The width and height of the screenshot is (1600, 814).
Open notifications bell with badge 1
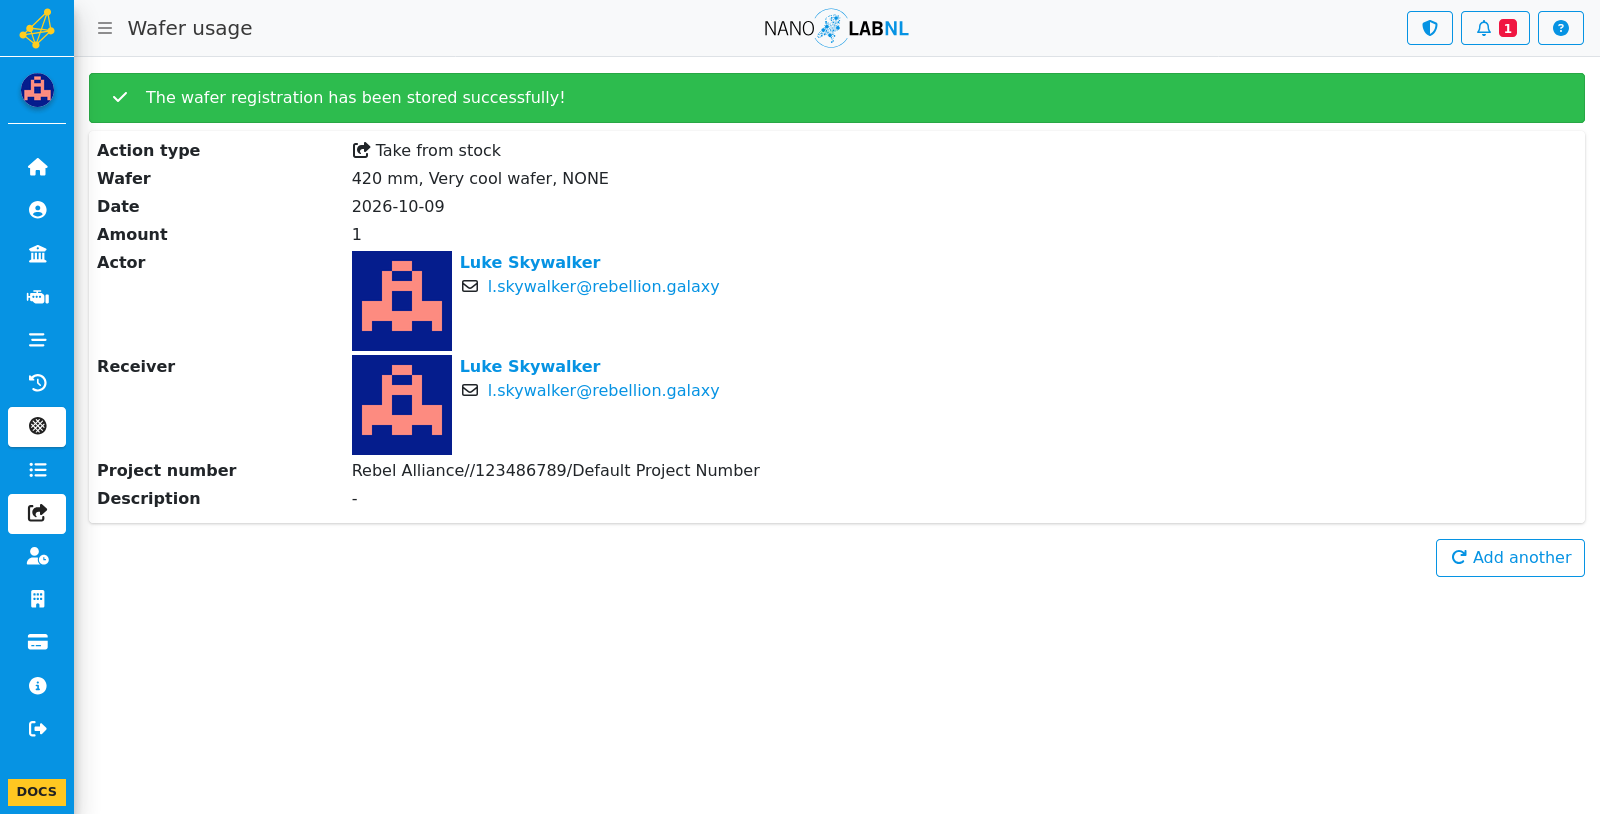[x=1495, y=28]
